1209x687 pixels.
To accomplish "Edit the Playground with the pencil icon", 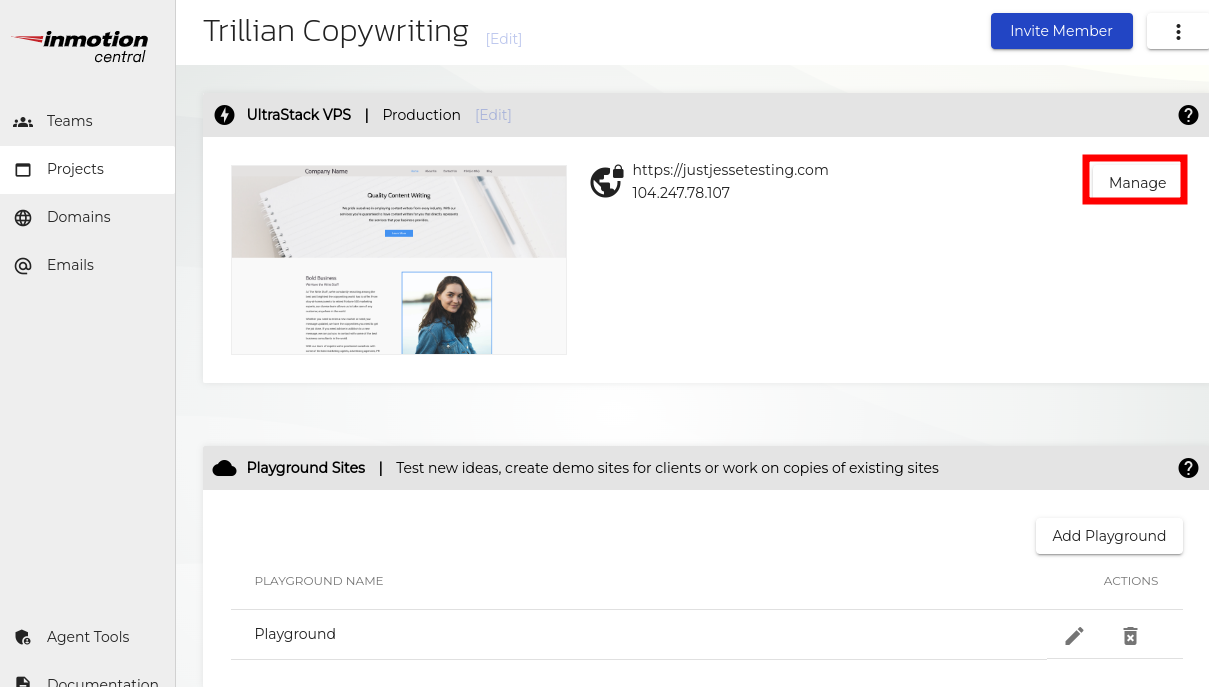I will 1074,636.
